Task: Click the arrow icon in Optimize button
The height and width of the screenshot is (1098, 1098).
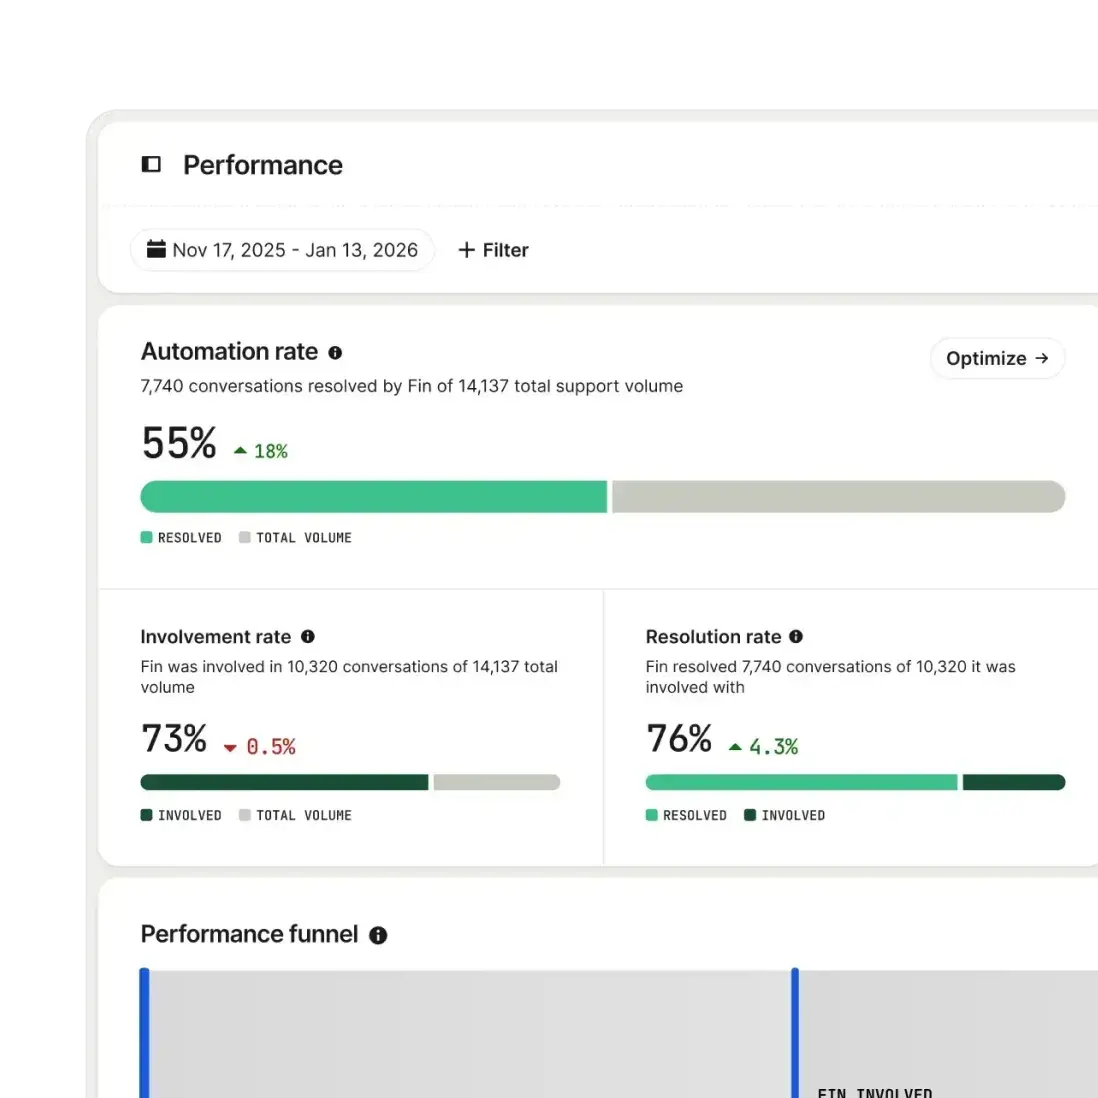Action: (x=1042, y=358)
